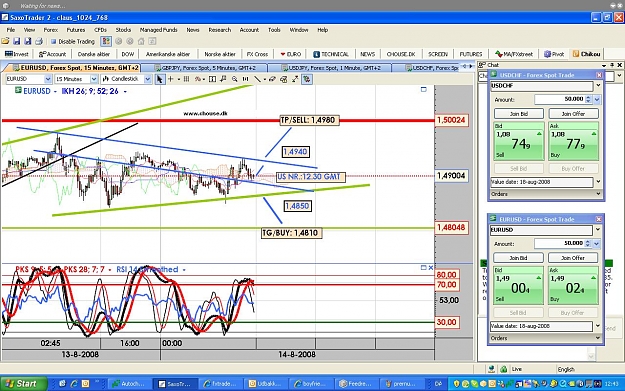Open the Windows Start menu
Image resolution: width=625 pixels, height=391 pixels.
[x=23, y=383]
